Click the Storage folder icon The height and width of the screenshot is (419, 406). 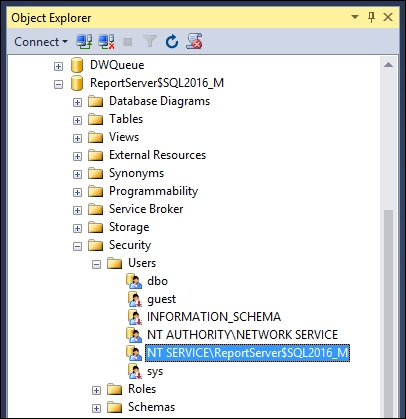(x=96, y=227)
